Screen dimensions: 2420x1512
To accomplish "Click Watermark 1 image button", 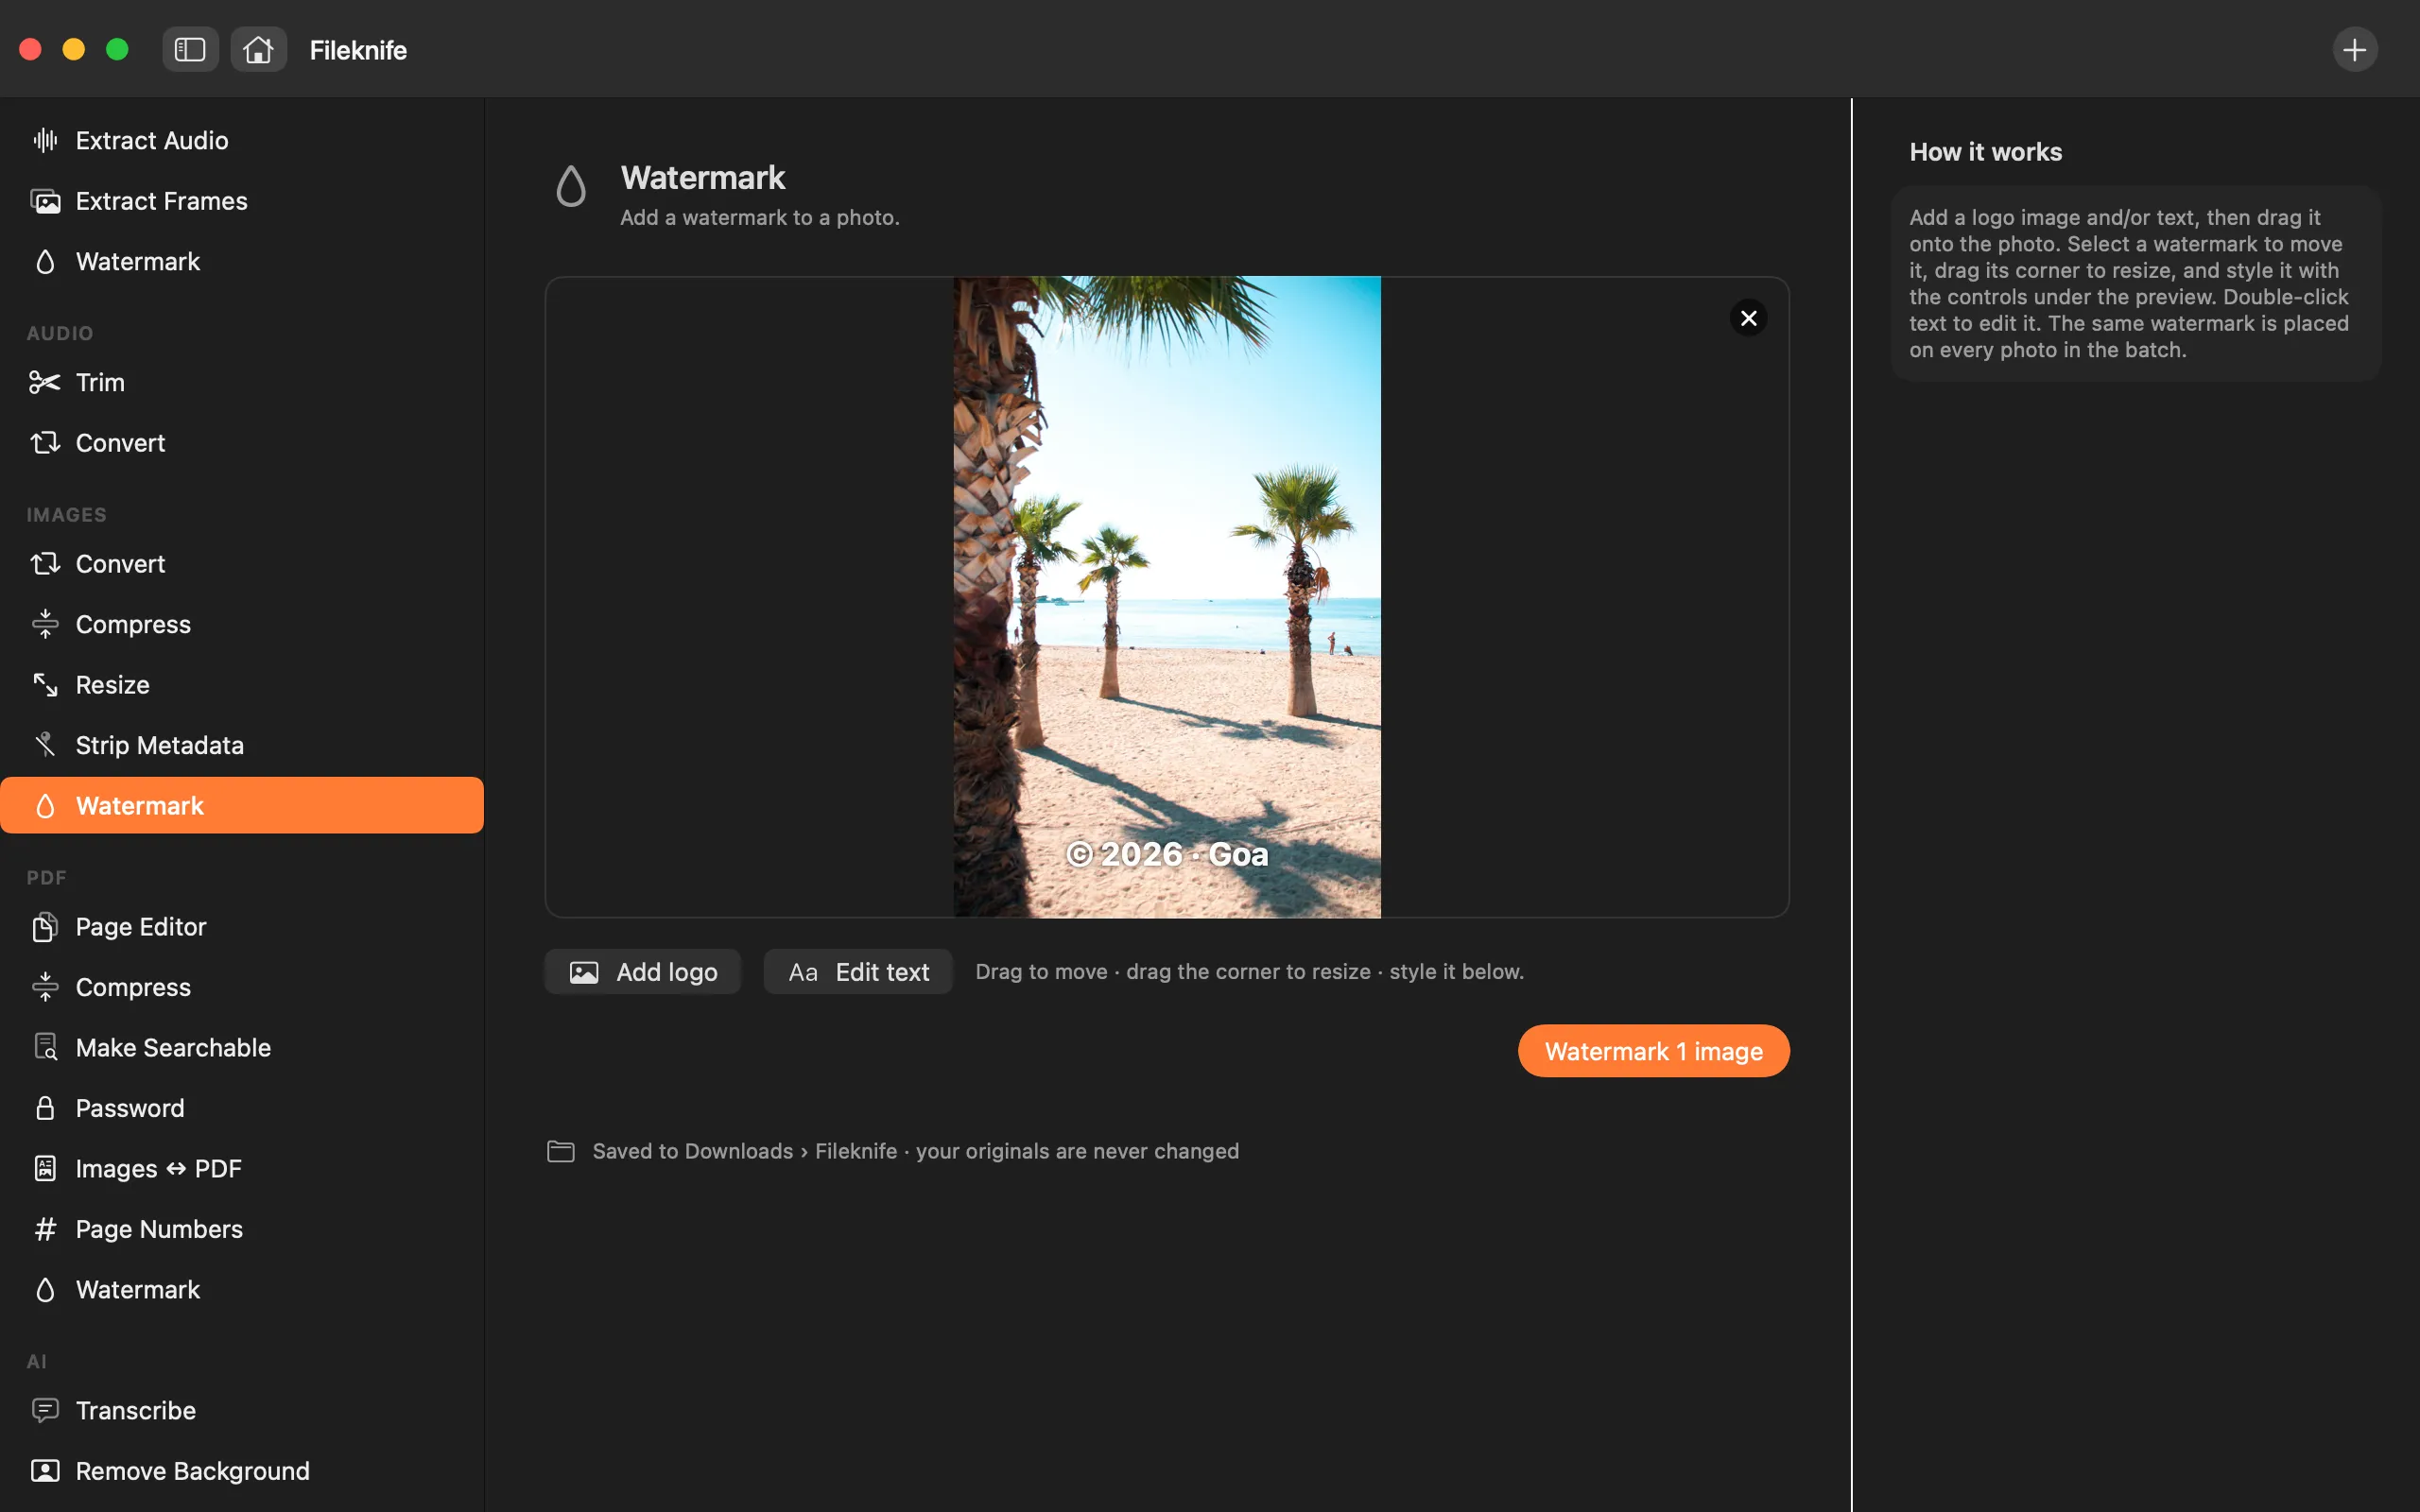I will coord(1653,1051).
